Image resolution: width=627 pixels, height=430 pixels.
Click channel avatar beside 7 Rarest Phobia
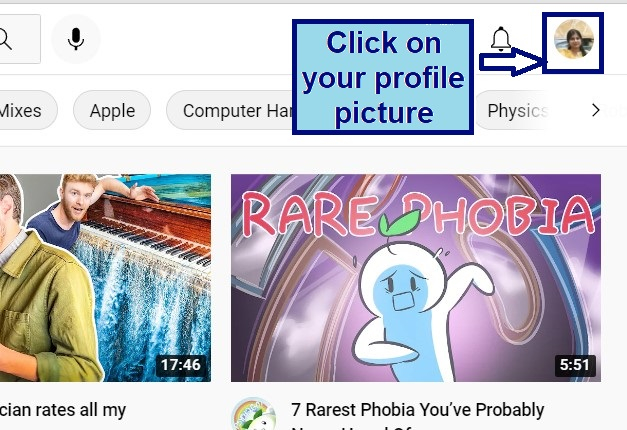tap(254, 414)
